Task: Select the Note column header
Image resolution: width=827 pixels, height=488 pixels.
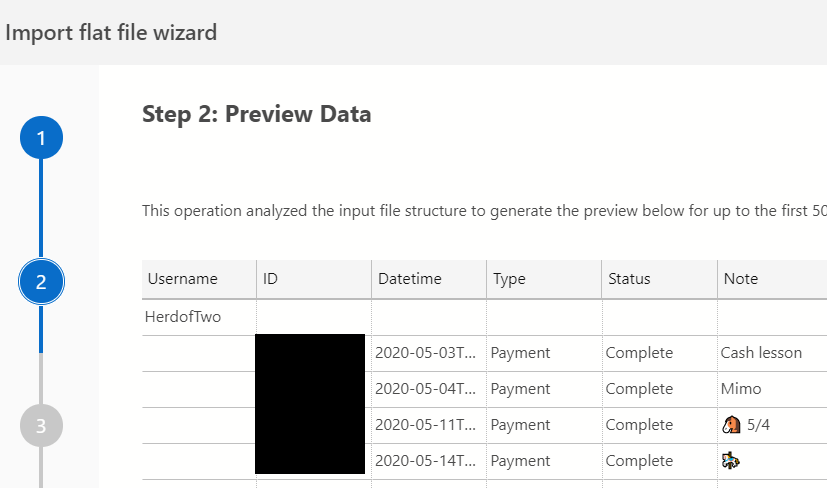Action: point(741,279)
